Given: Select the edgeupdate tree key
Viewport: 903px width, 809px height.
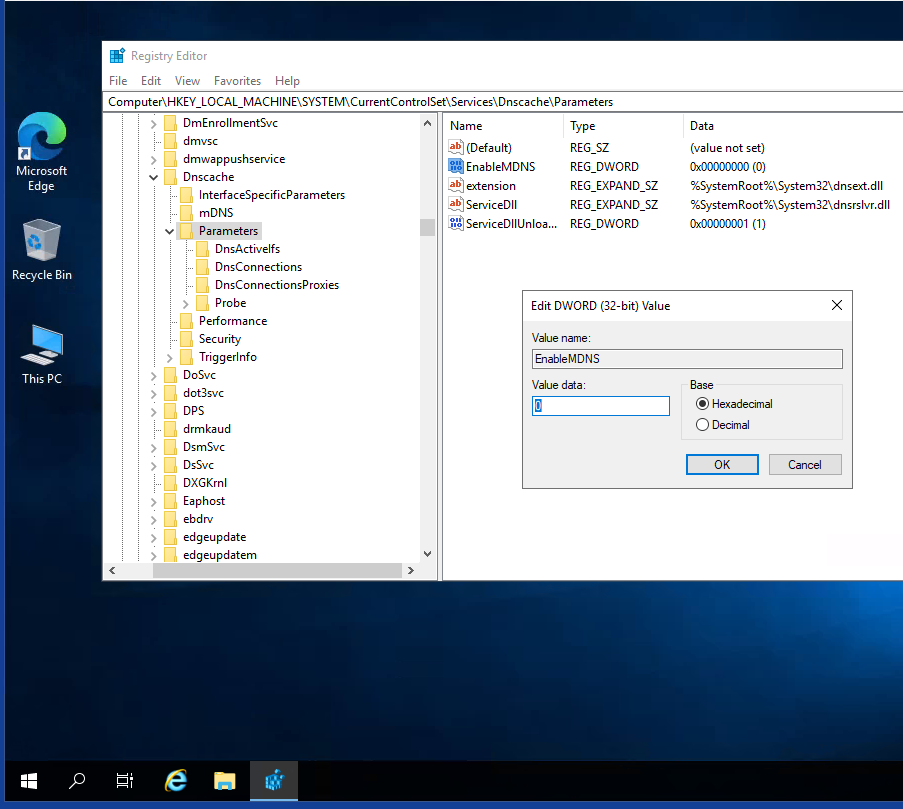Looking at the screenshot, I should click(214, 537).
